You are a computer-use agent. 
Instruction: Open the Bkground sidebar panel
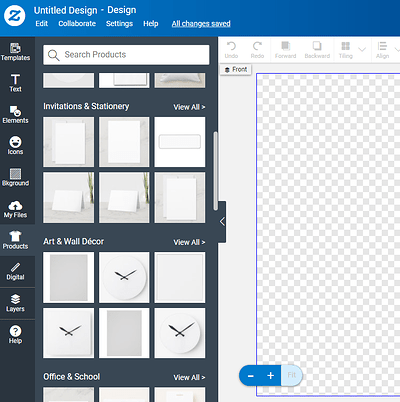tap(15, 177)
